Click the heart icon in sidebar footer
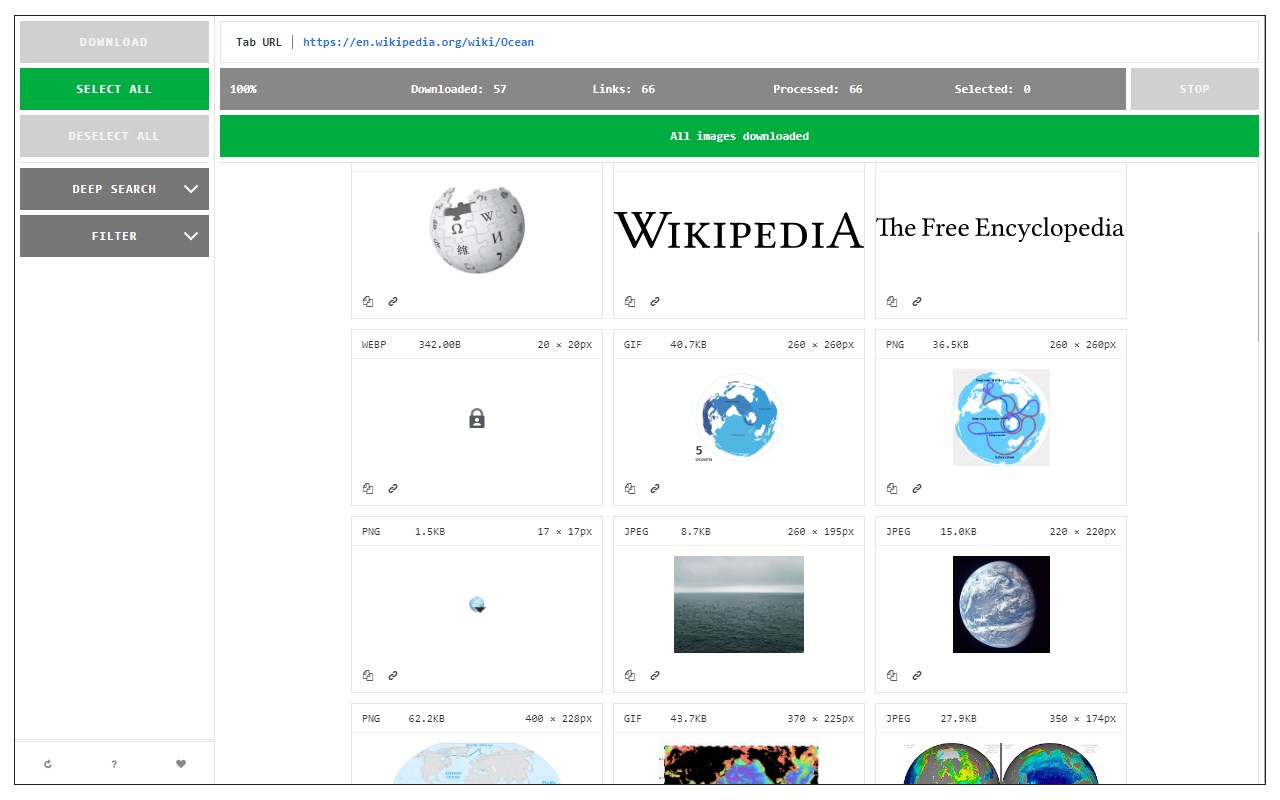The height and width of the screenshot is (800, 1280). [181, 764]
